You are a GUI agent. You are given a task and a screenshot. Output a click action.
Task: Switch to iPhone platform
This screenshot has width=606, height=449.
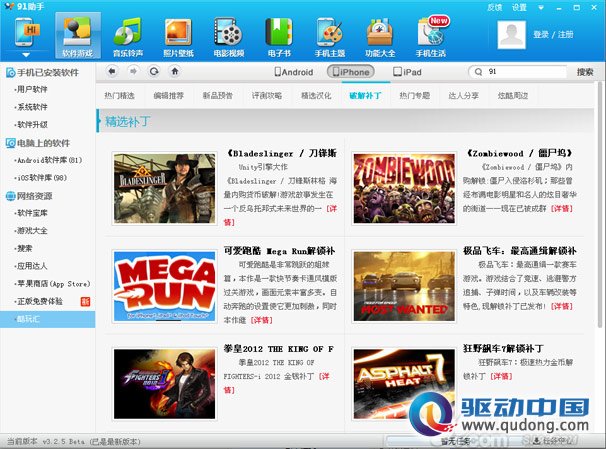point(351,72)
